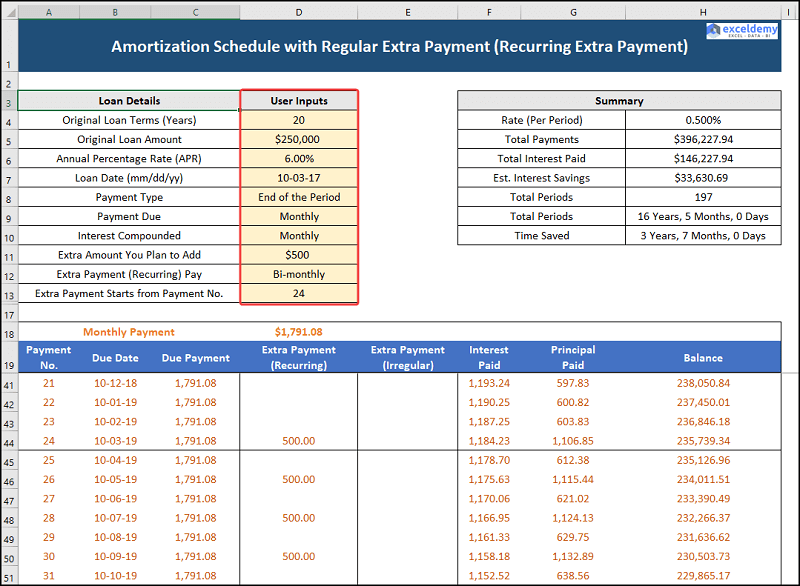Screen dimensions: 800x586
Task: Select principal paid 1,124.13 cell
Action: pos(573,518)
